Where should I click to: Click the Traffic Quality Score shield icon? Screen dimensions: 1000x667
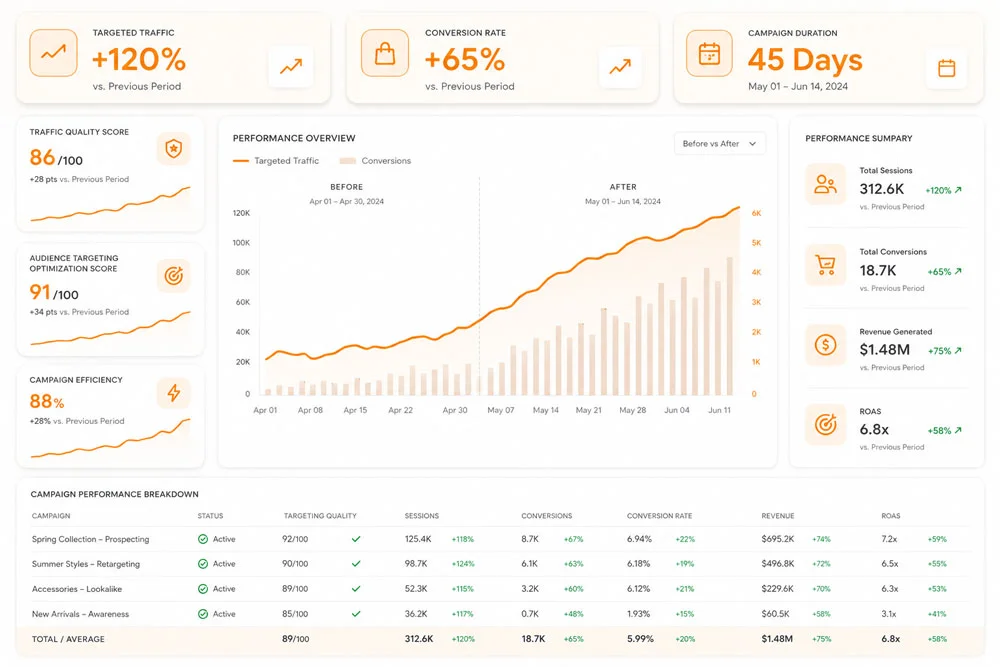173,149
